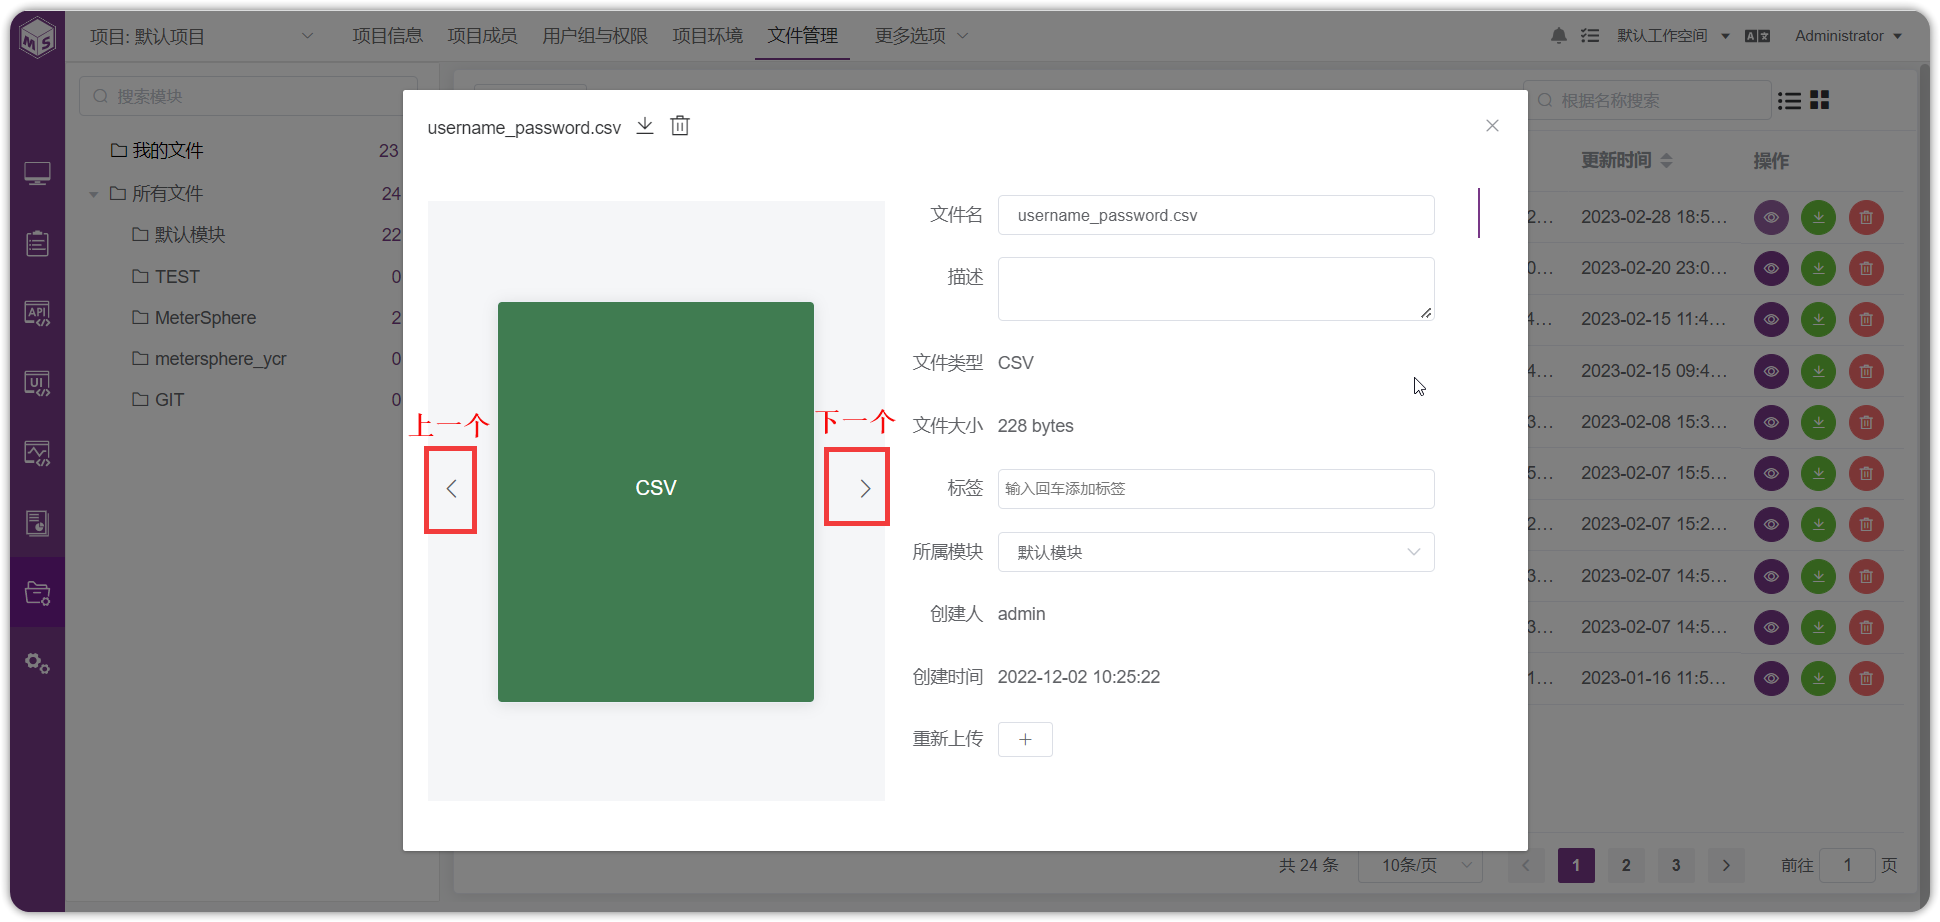This screenshot has width=1940, height=922.
Task: Open the workstation monitor sidebar icon
Action: 37,174
